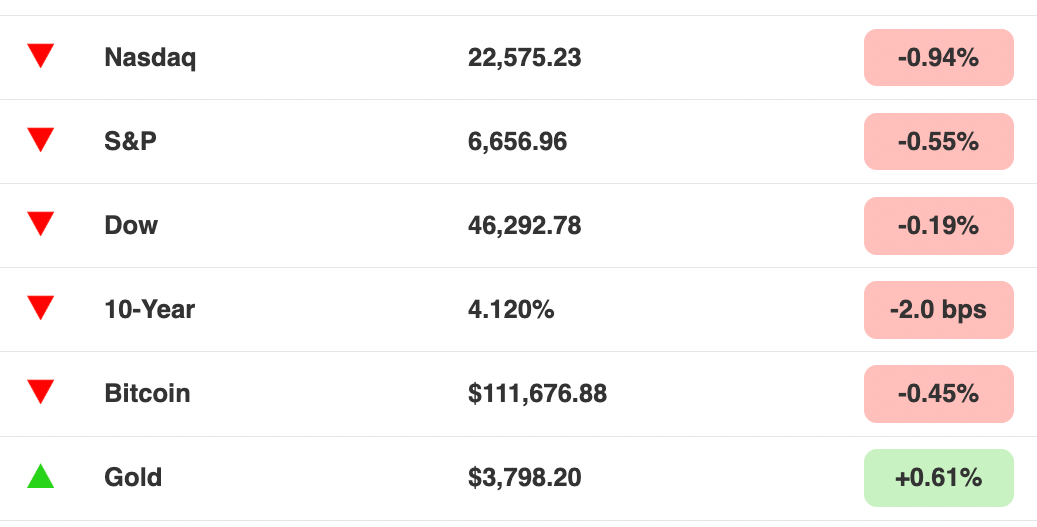The height and width of the screenshot is (527, 1037).
Task: Click the green up arrow beside Gold
Action: pos(40,476)
